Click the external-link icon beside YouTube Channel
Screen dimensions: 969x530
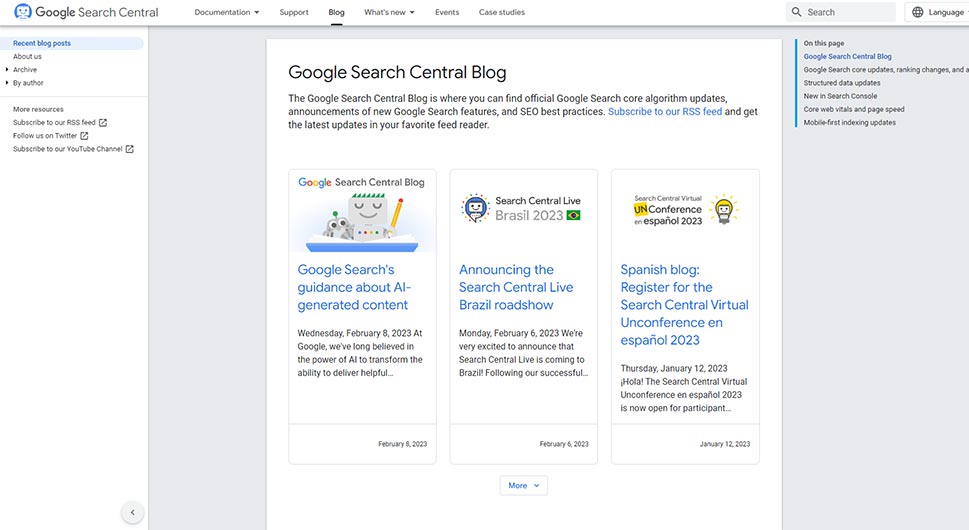coord(130,149)
